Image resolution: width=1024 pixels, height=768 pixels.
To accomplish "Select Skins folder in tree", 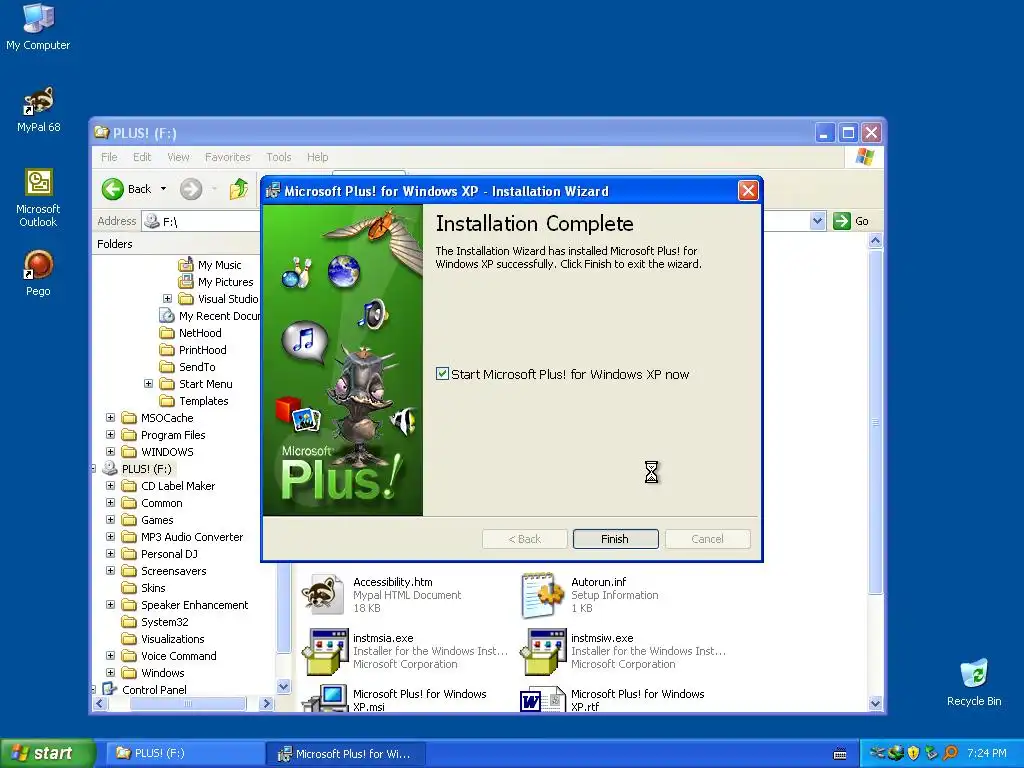I will (153, 587).
